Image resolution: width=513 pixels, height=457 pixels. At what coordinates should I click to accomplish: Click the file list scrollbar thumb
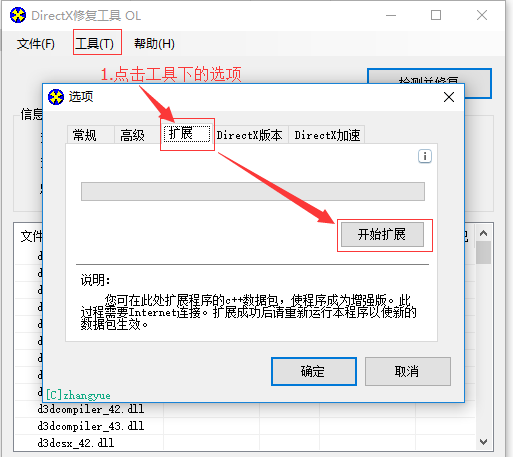click(x=483, y=253)
